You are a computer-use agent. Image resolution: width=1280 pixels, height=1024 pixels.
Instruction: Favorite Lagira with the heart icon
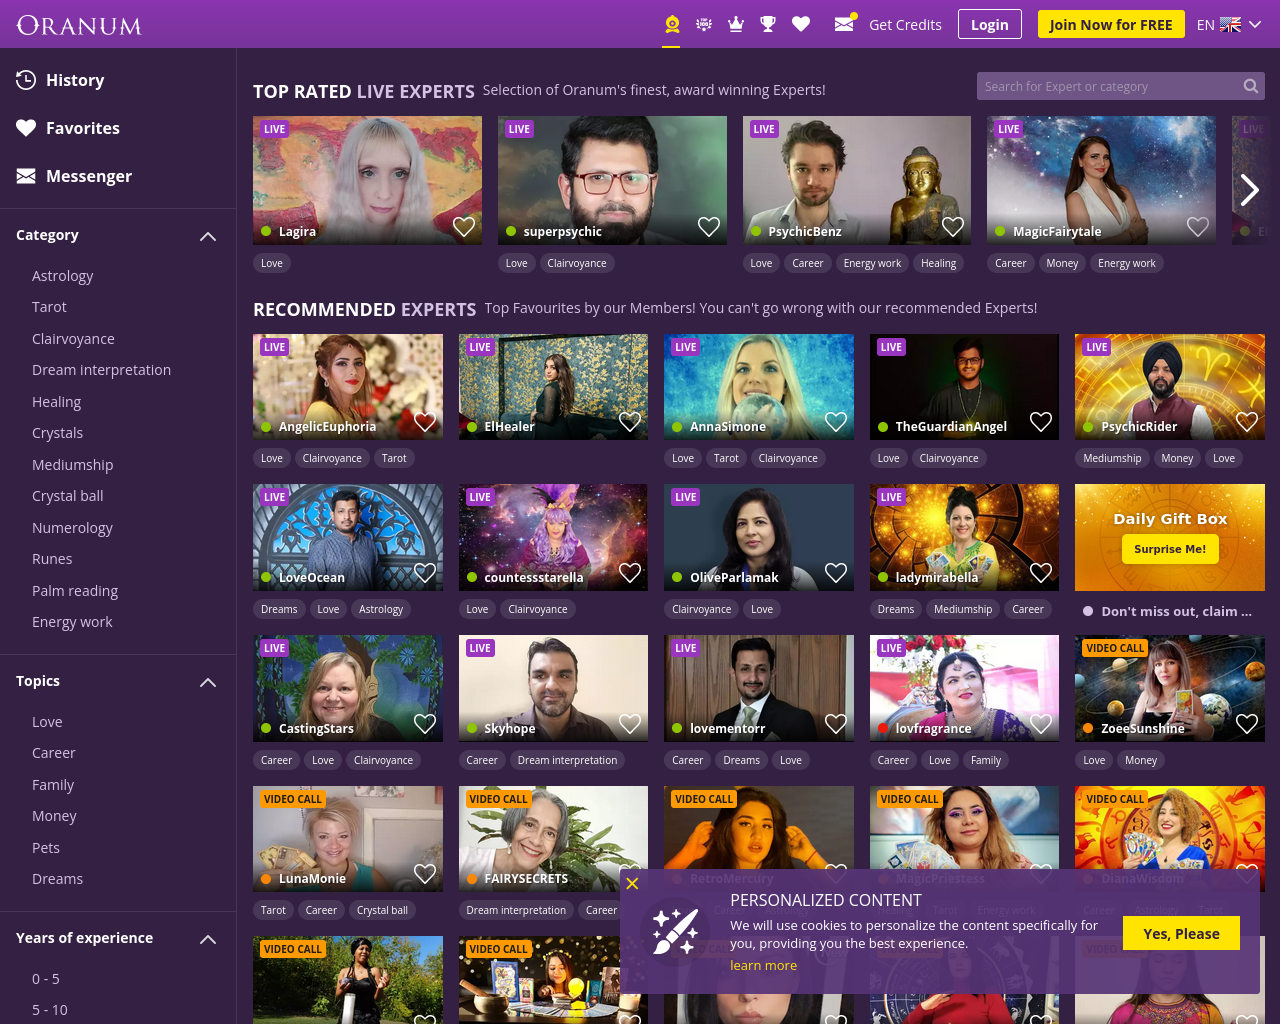(x=464, y=227)
